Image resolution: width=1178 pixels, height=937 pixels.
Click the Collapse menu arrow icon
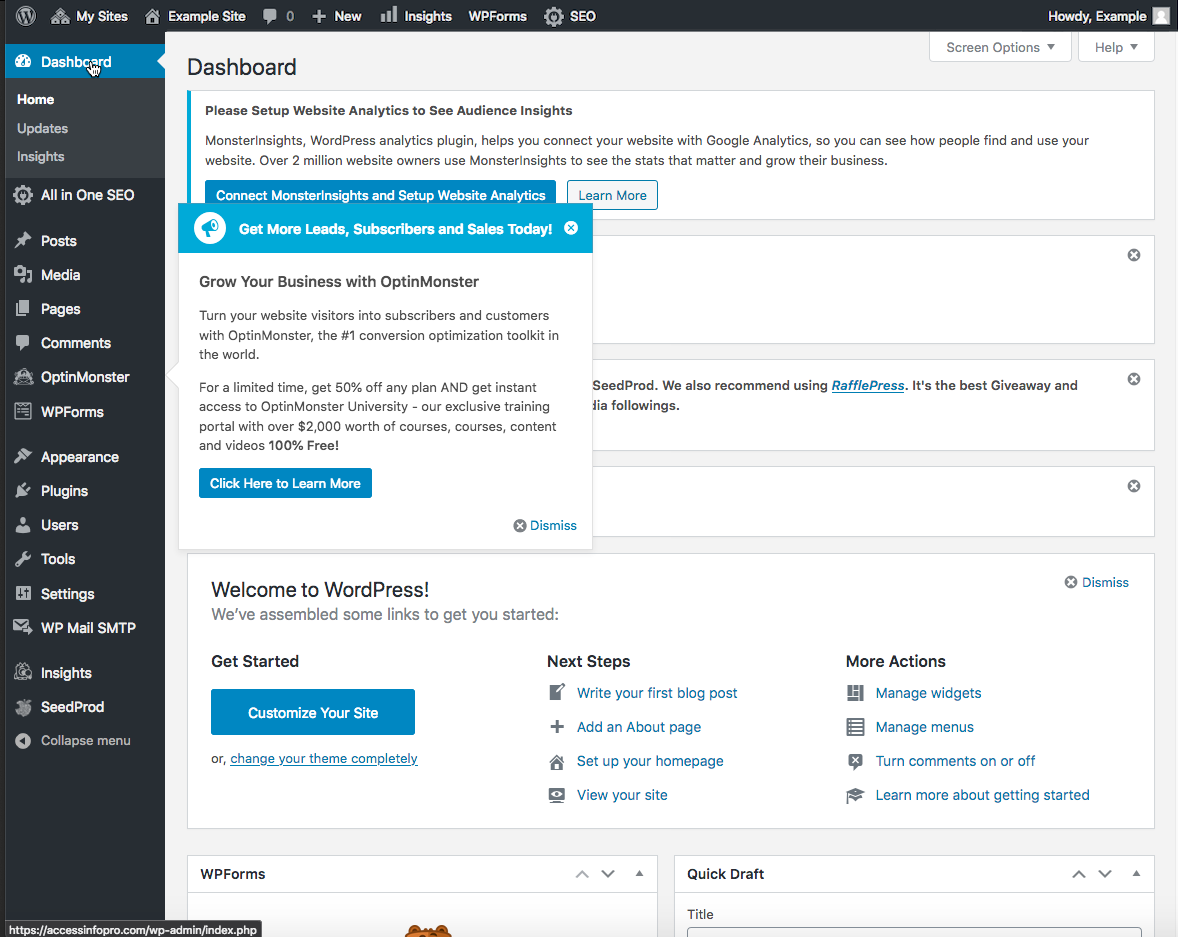point(23,741)
